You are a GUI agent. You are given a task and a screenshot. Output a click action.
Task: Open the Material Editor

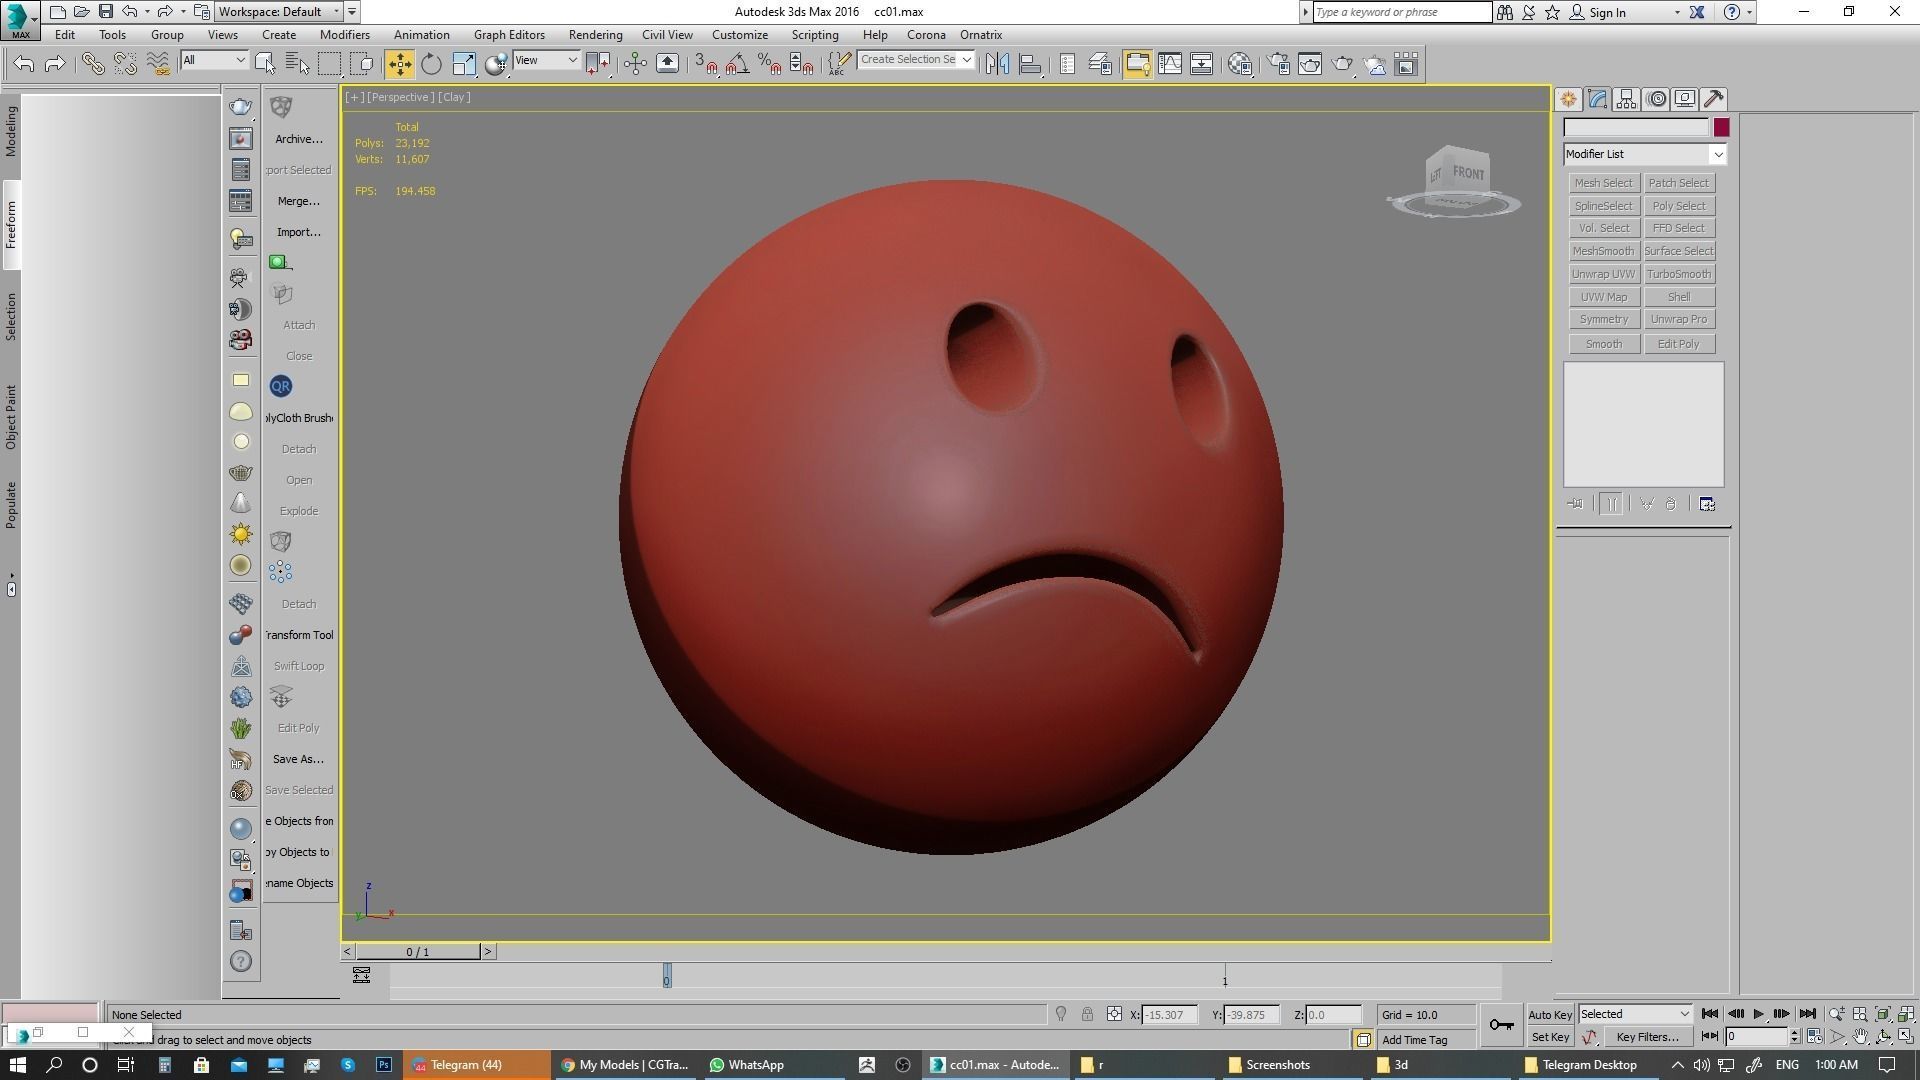(x=1240, y=64)
